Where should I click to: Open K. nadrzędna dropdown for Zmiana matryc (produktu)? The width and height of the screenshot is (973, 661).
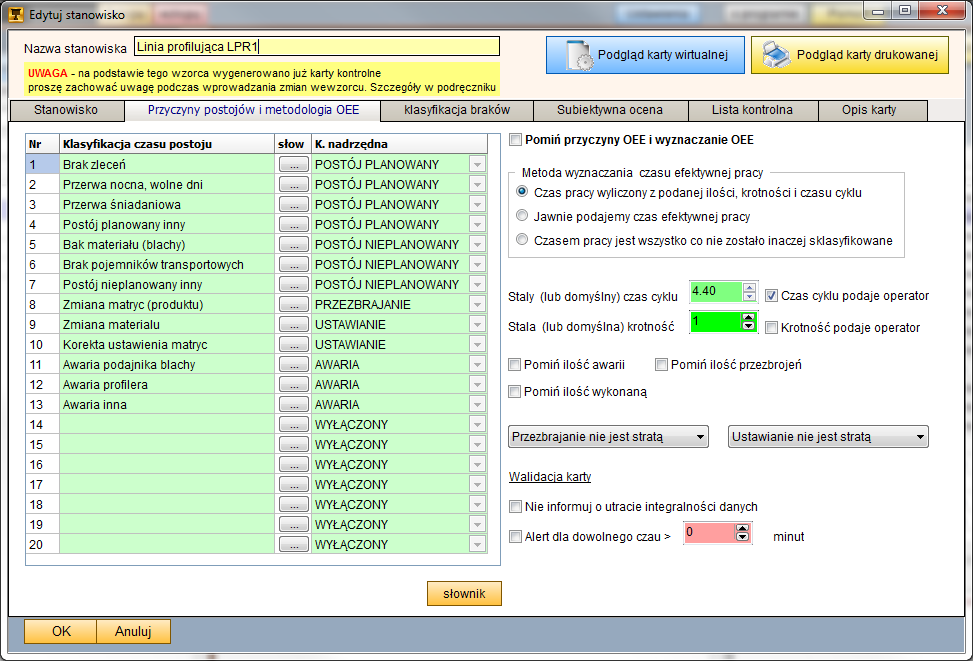click(x=477, y=305)
